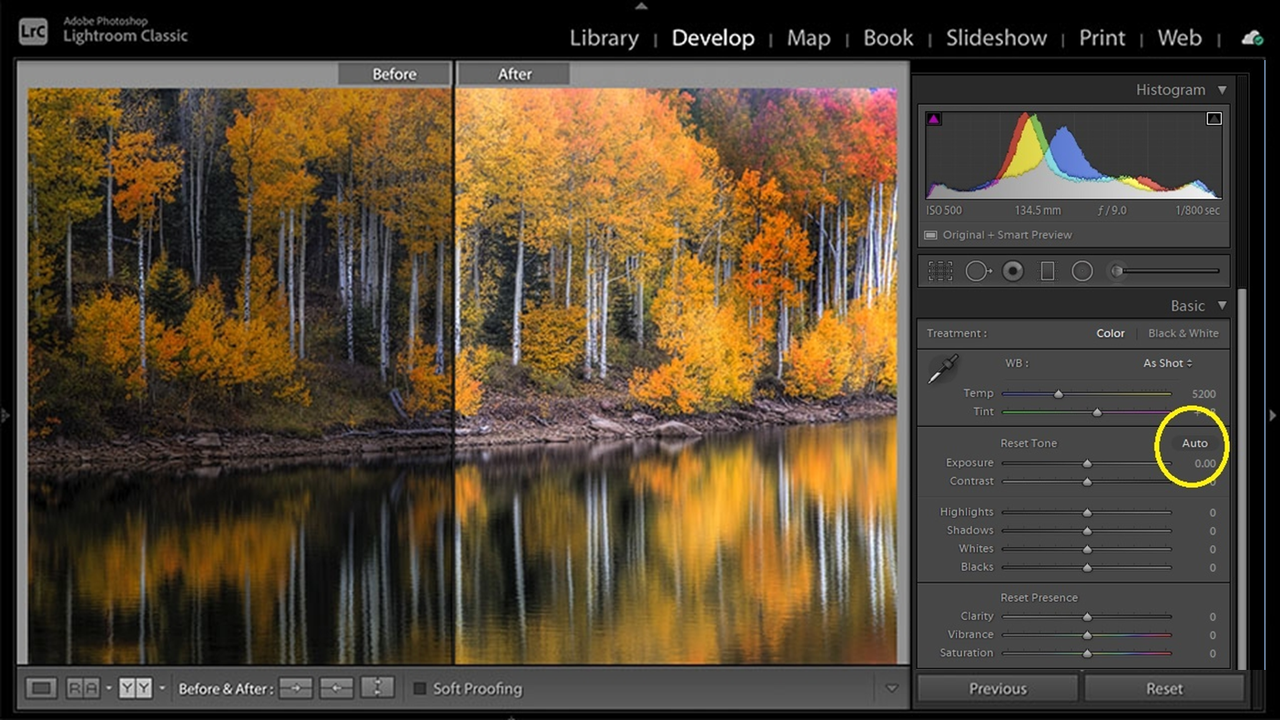Screen dimensions: 1280x720
Task: Enable the Soft Proofing checkbox
Action: (420, 688)
